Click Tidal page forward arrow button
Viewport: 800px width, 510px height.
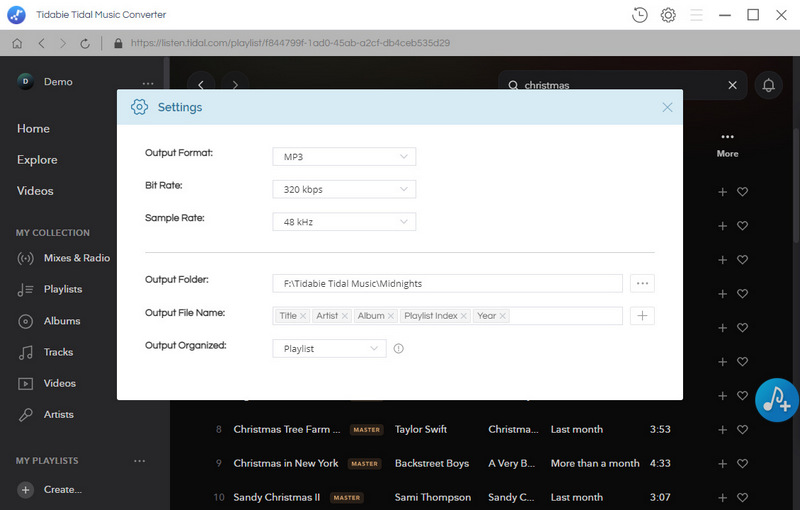[235, 85]
